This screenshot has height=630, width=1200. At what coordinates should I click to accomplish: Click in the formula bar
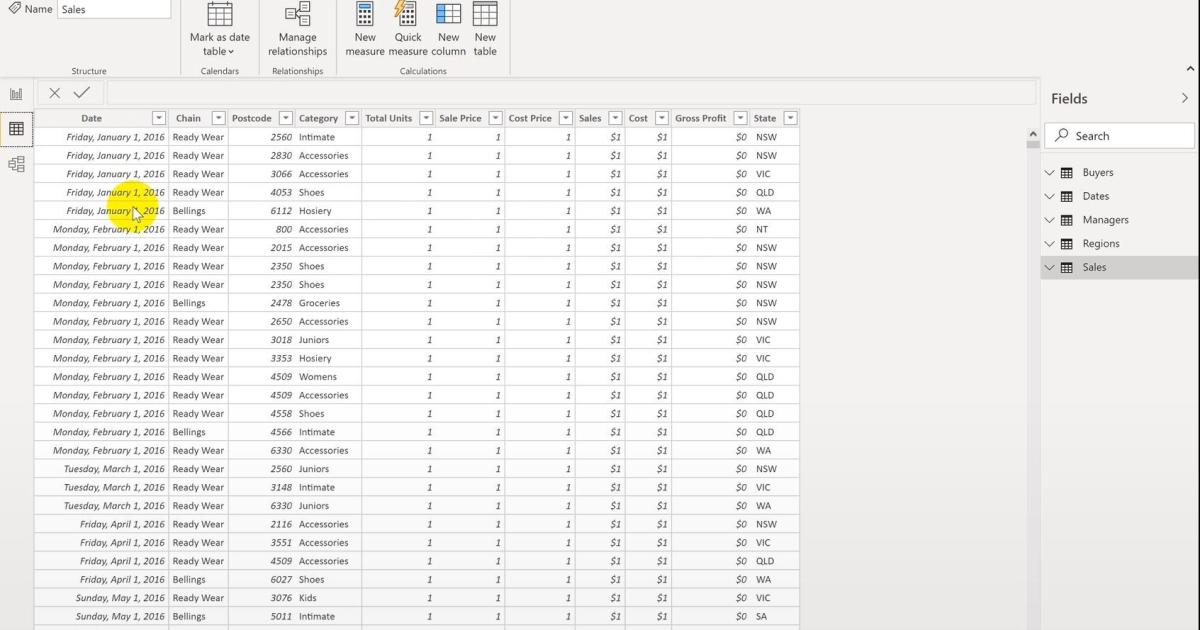(571, 93)
